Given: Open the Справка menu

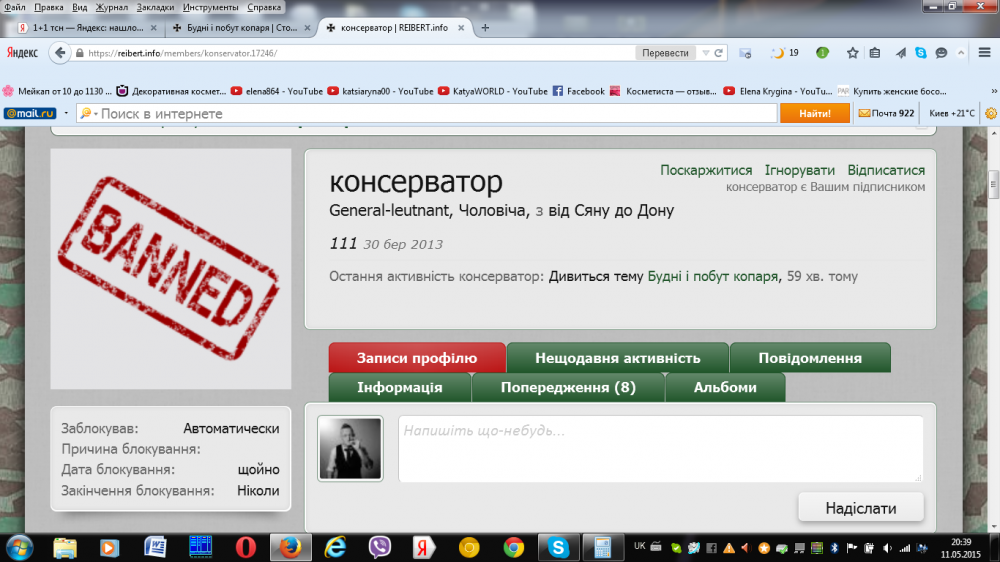Looking at the screenshot, I should (x=264, y=7).
